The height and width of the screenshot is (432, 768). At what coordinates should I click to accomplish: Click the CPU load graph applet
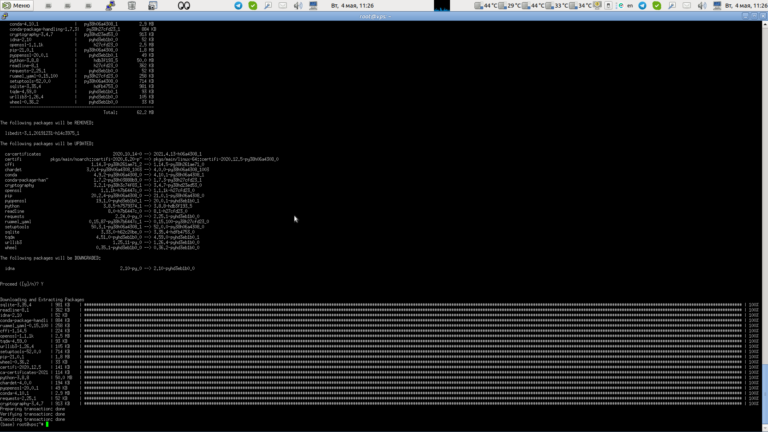(x=442, y=5)
